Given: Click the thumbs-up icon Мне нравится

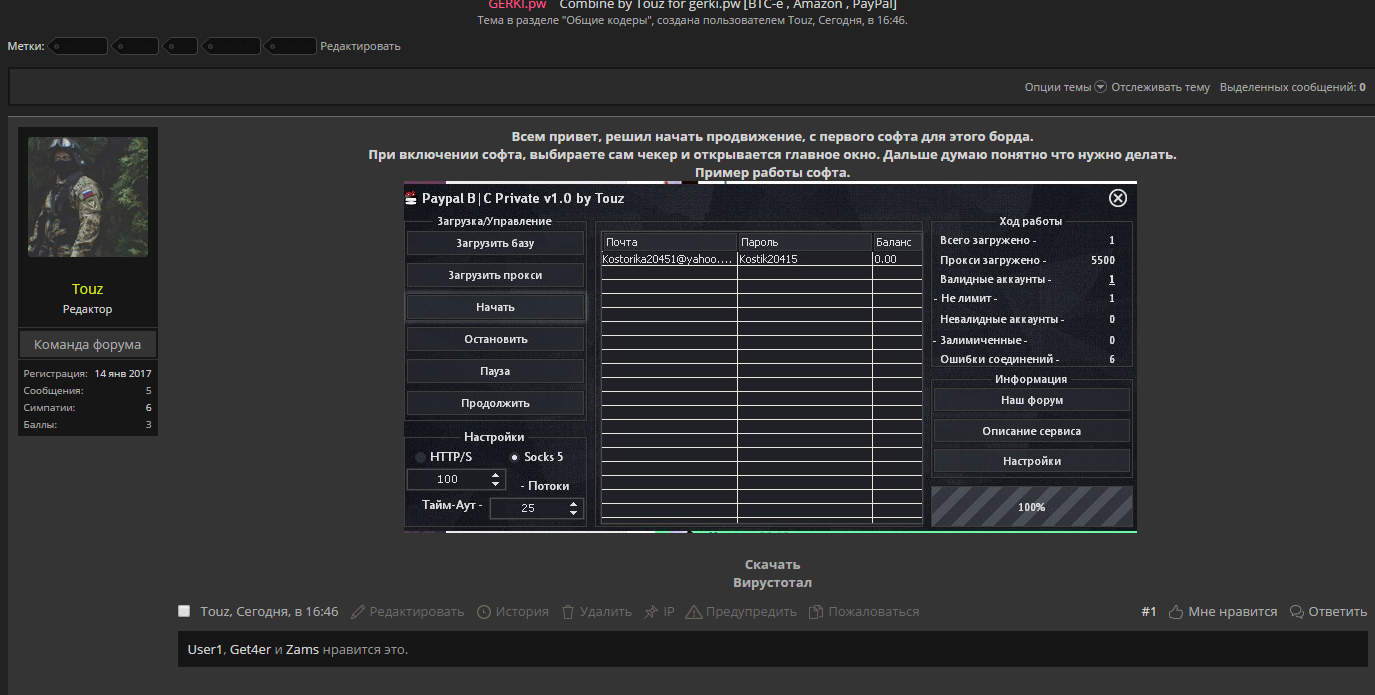Looking at the screenshot, I should pyautogui.click(x=1176, y=612).
